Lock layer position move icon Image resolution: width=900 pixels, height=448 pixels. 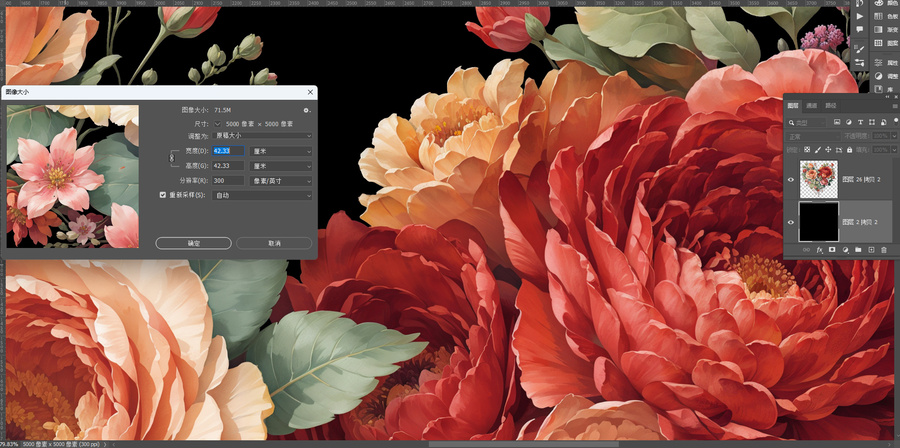(828, 150)
